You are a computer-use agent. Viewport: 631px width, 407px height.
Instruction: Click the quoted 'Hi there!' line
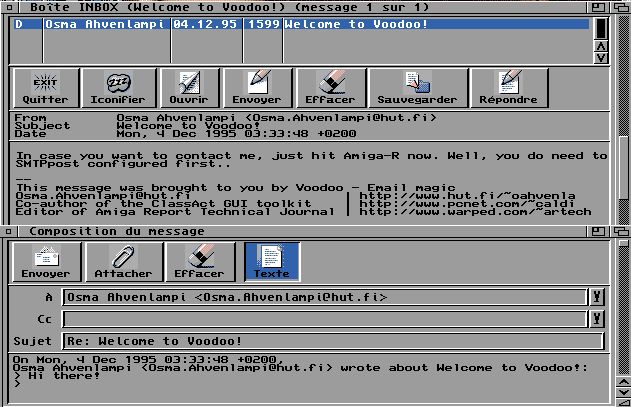coord(56,376)
